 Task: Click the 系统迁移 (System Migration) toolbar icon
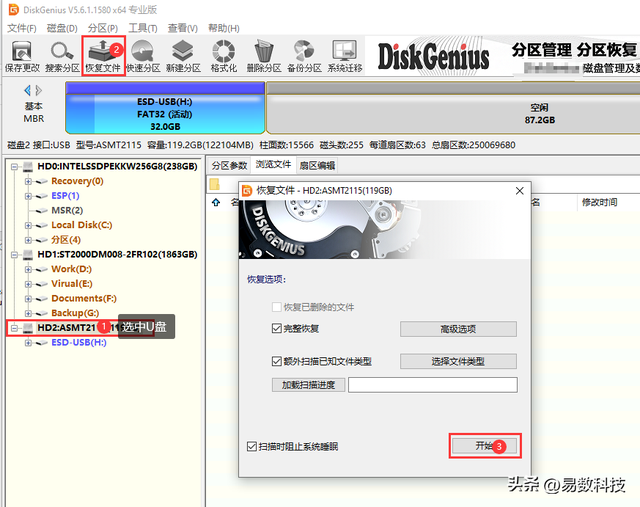[344, 56]
